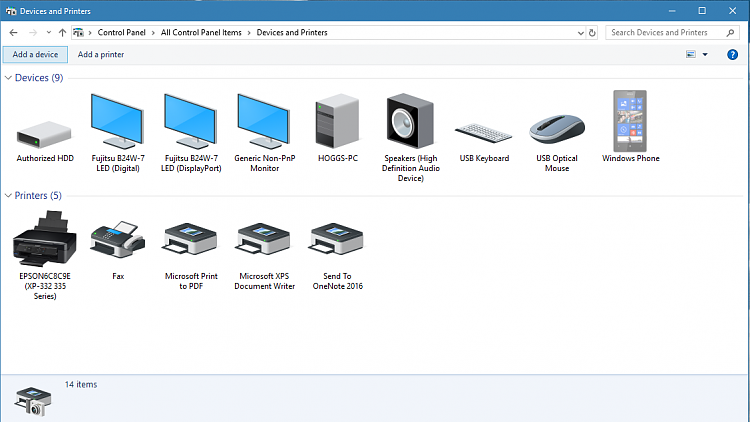Select the EPSON XP-332 335 Series printer
This screenshot has height=422, width=750.
point(44,239)
